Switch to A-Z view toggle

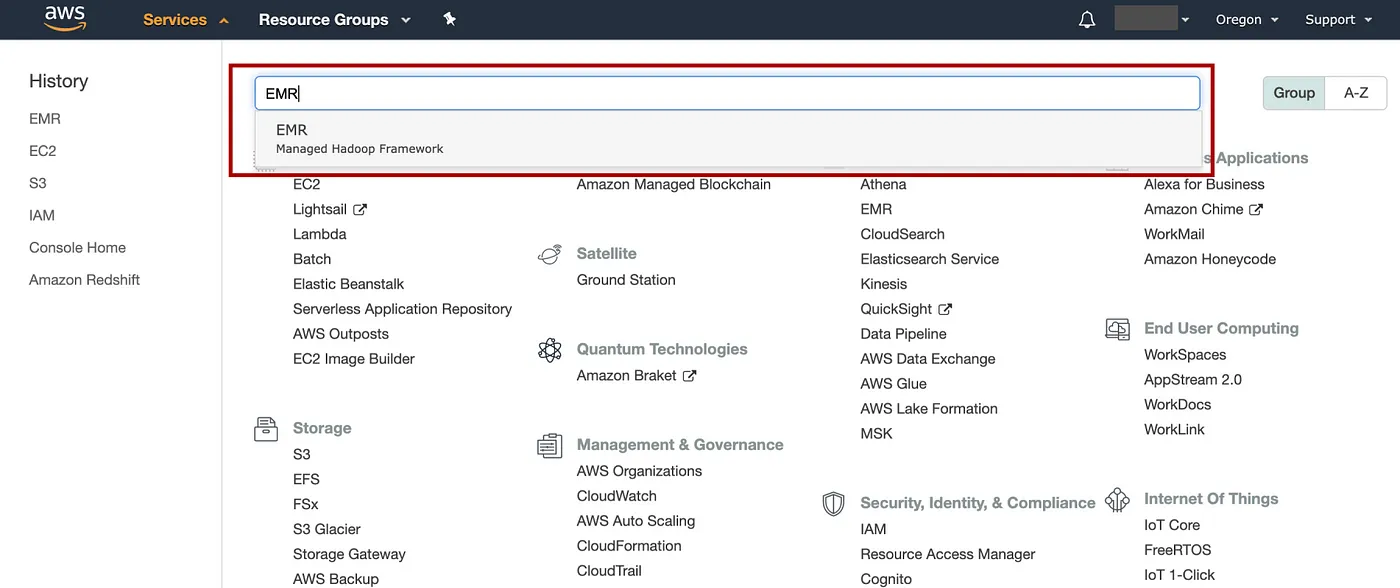[x=1356, y=93]
